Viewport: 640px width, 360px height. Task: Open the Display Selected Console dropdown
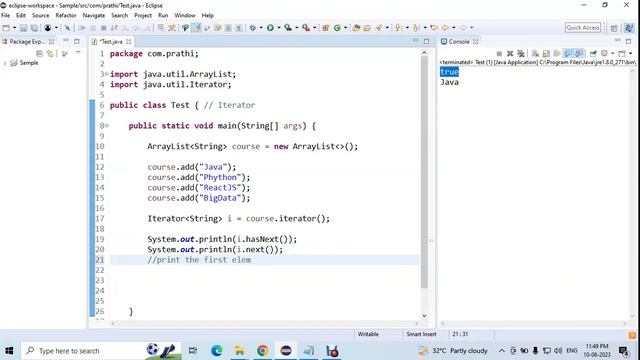point(613,53)
